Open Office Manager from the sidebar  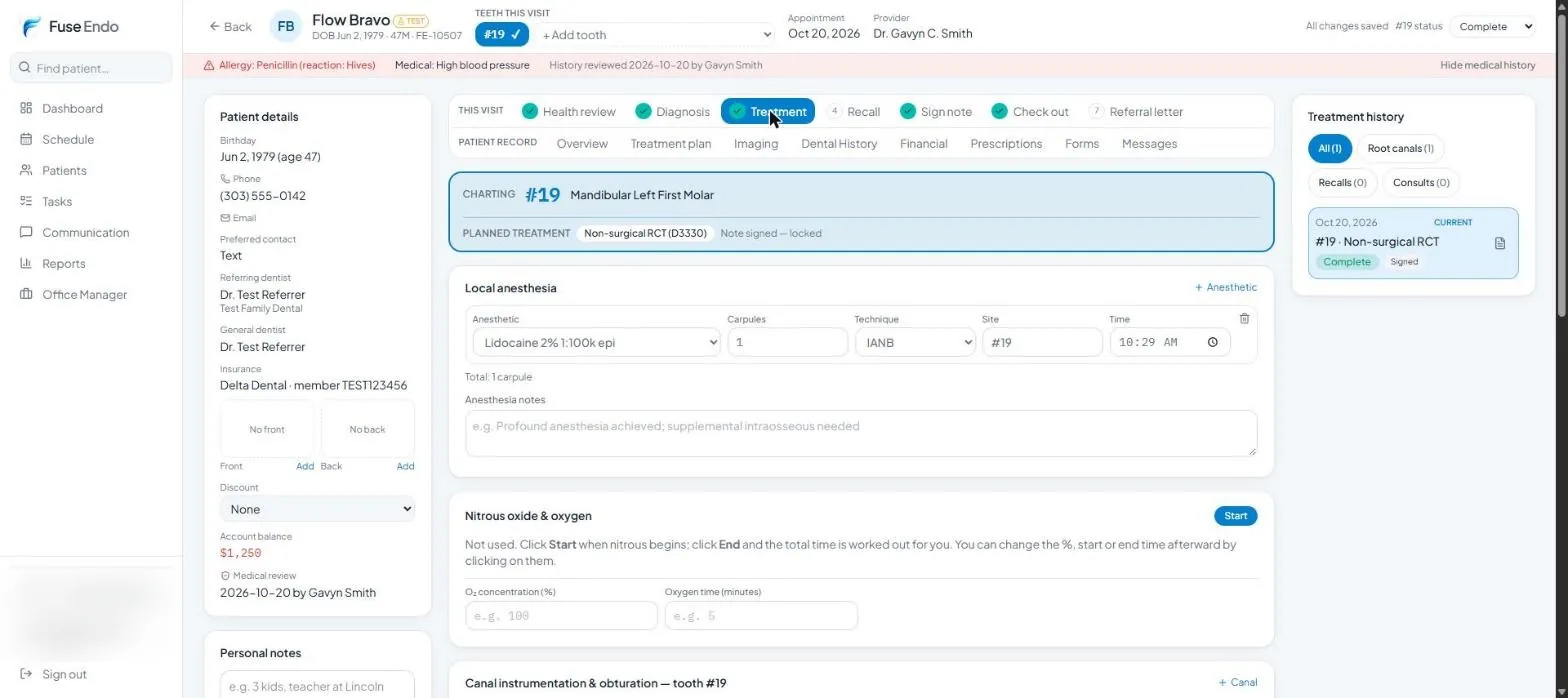coord(84,294)
